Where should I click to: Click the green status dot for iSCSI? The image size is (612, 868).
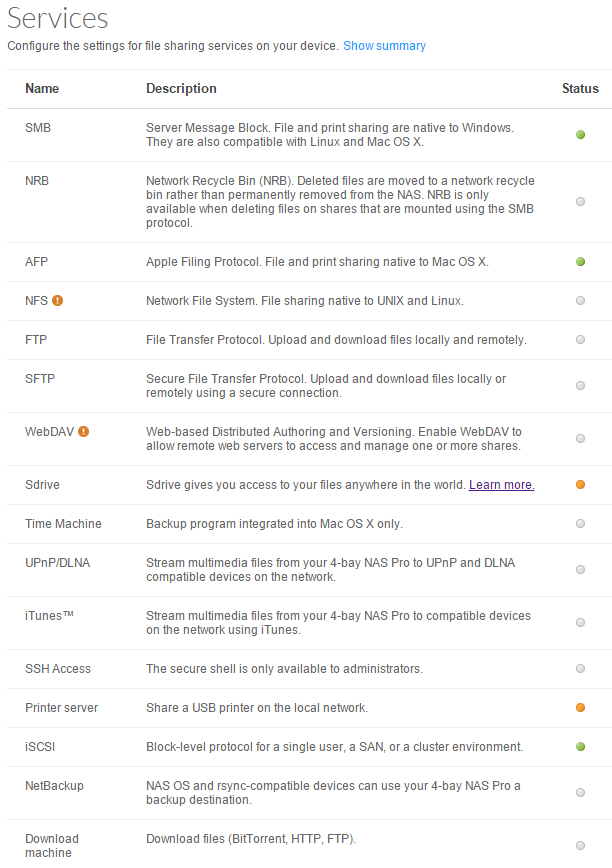[580, 747]
